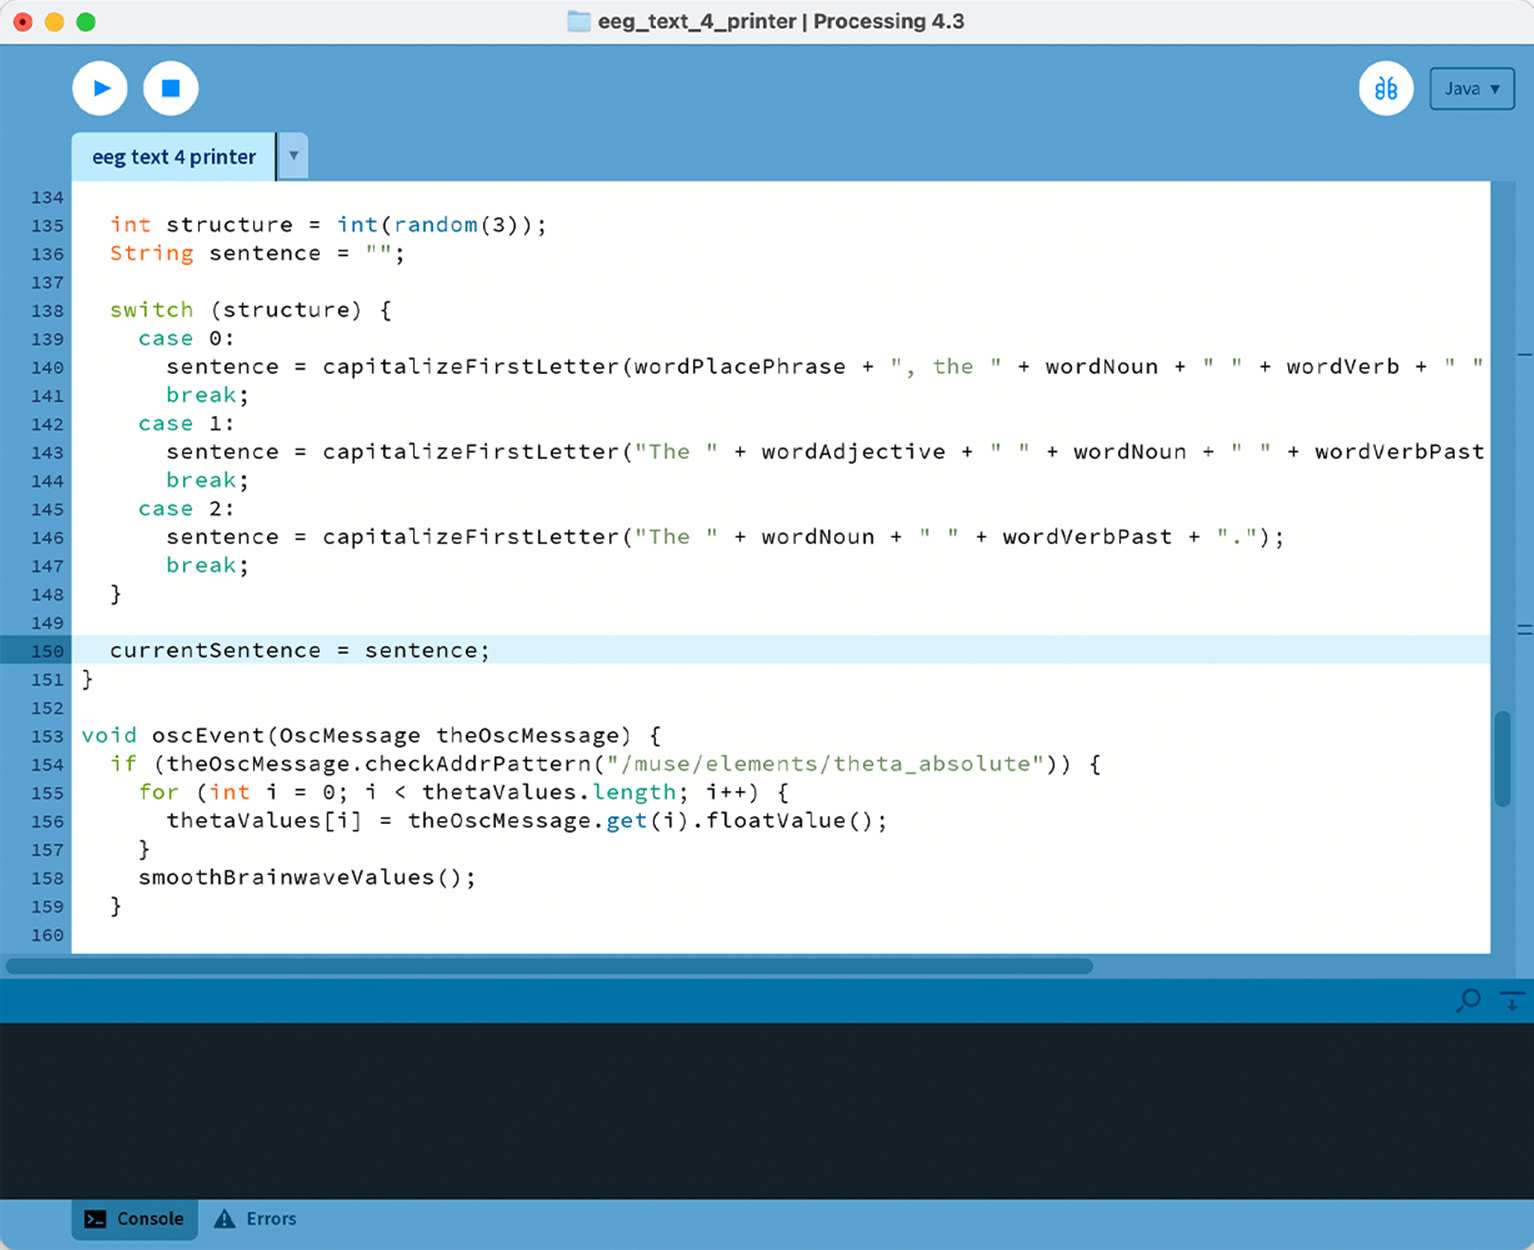Switch to the Console tab
This screenshot has width=1534, height=1250.
pyautogui.click(x=135, y=1219)
